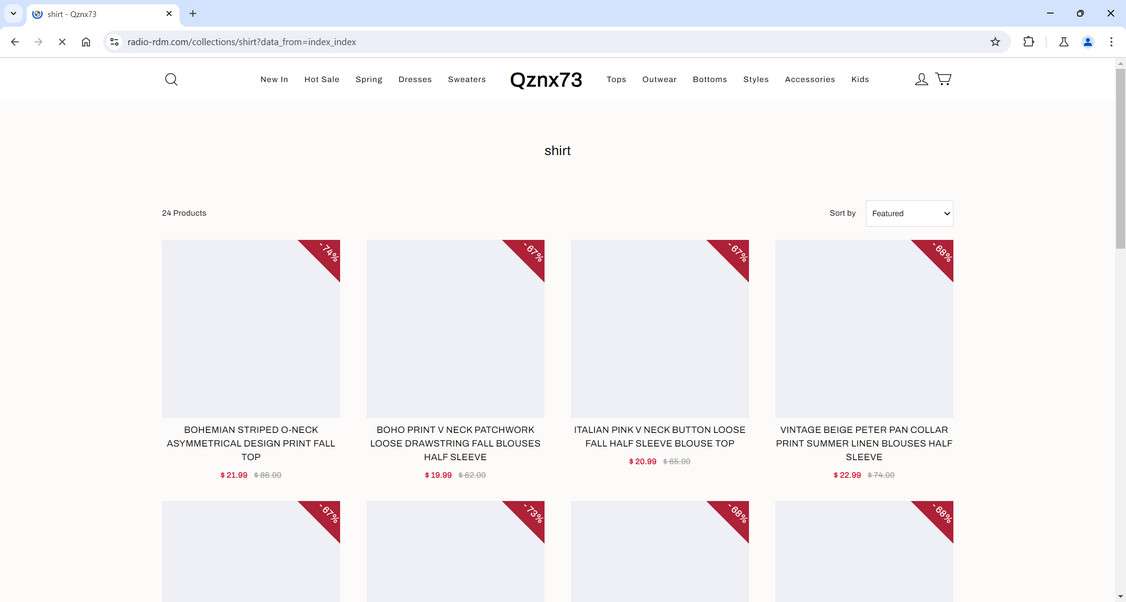The height and width of the screenshot is (602, 1126).
Task: Click the $ 22.99 sale price
Action: [847, 475]
